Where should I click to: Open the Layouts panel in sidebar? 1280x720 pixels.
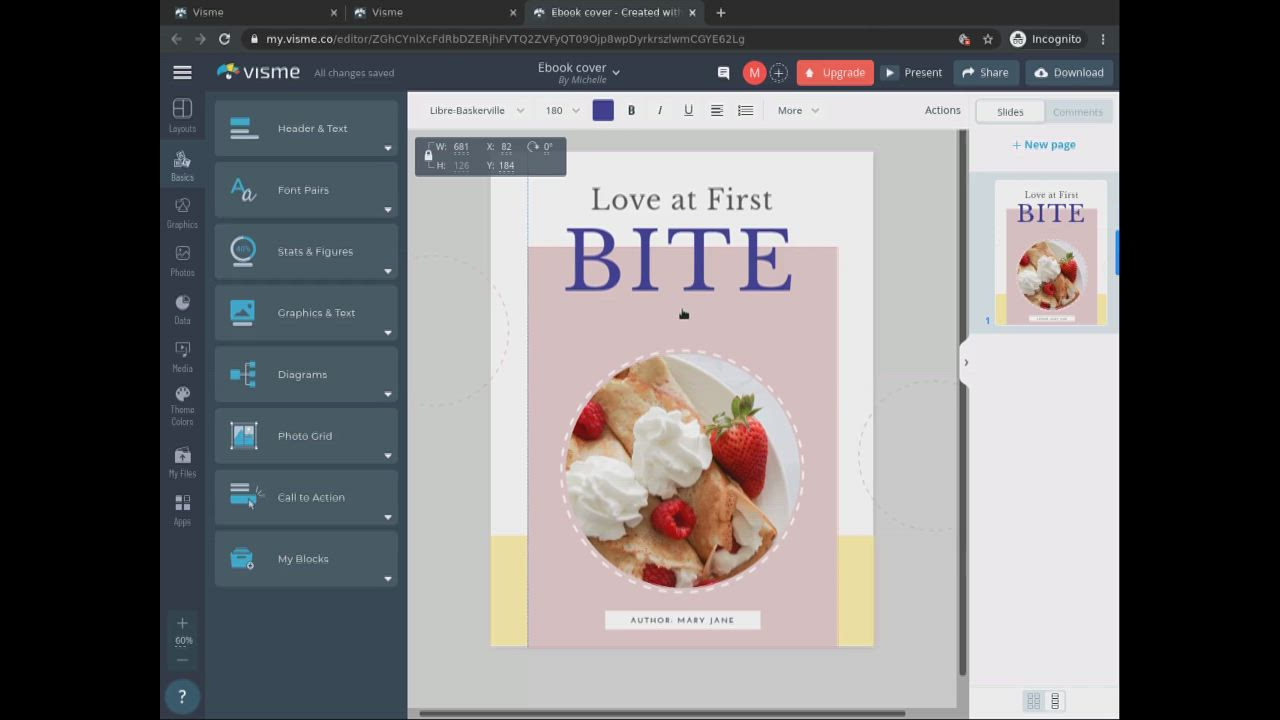(x=182, y=115)
